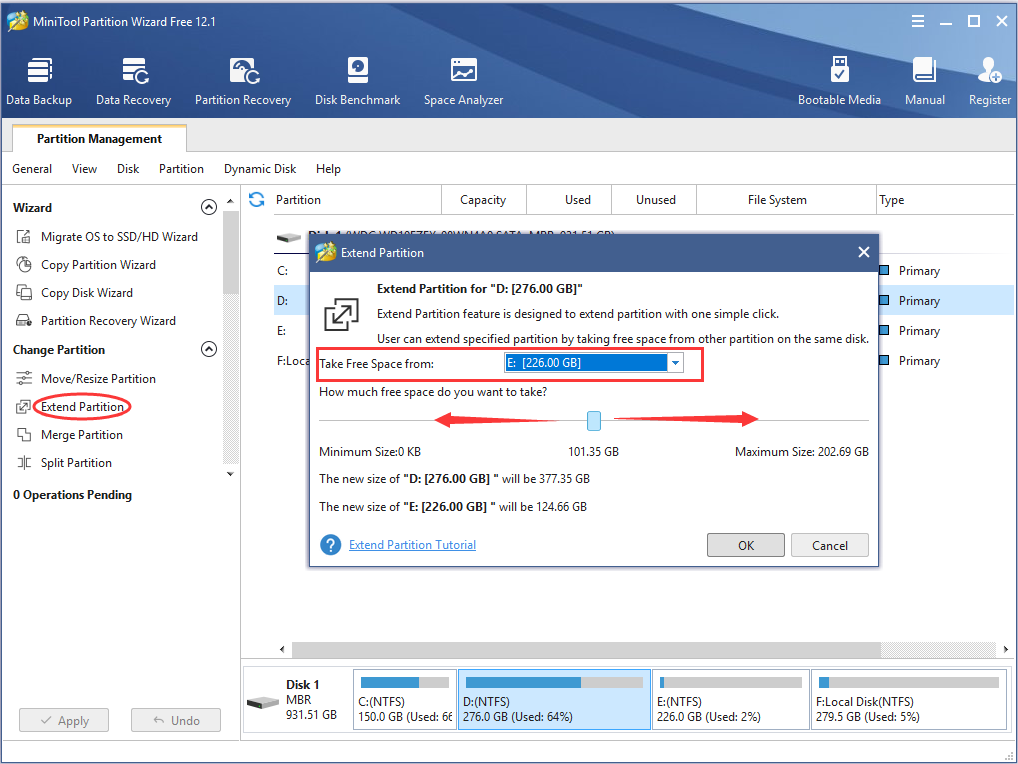This screenshot has height=764, width=1018.
Task: Open the Partition menu
Action: tap(181, 169)
